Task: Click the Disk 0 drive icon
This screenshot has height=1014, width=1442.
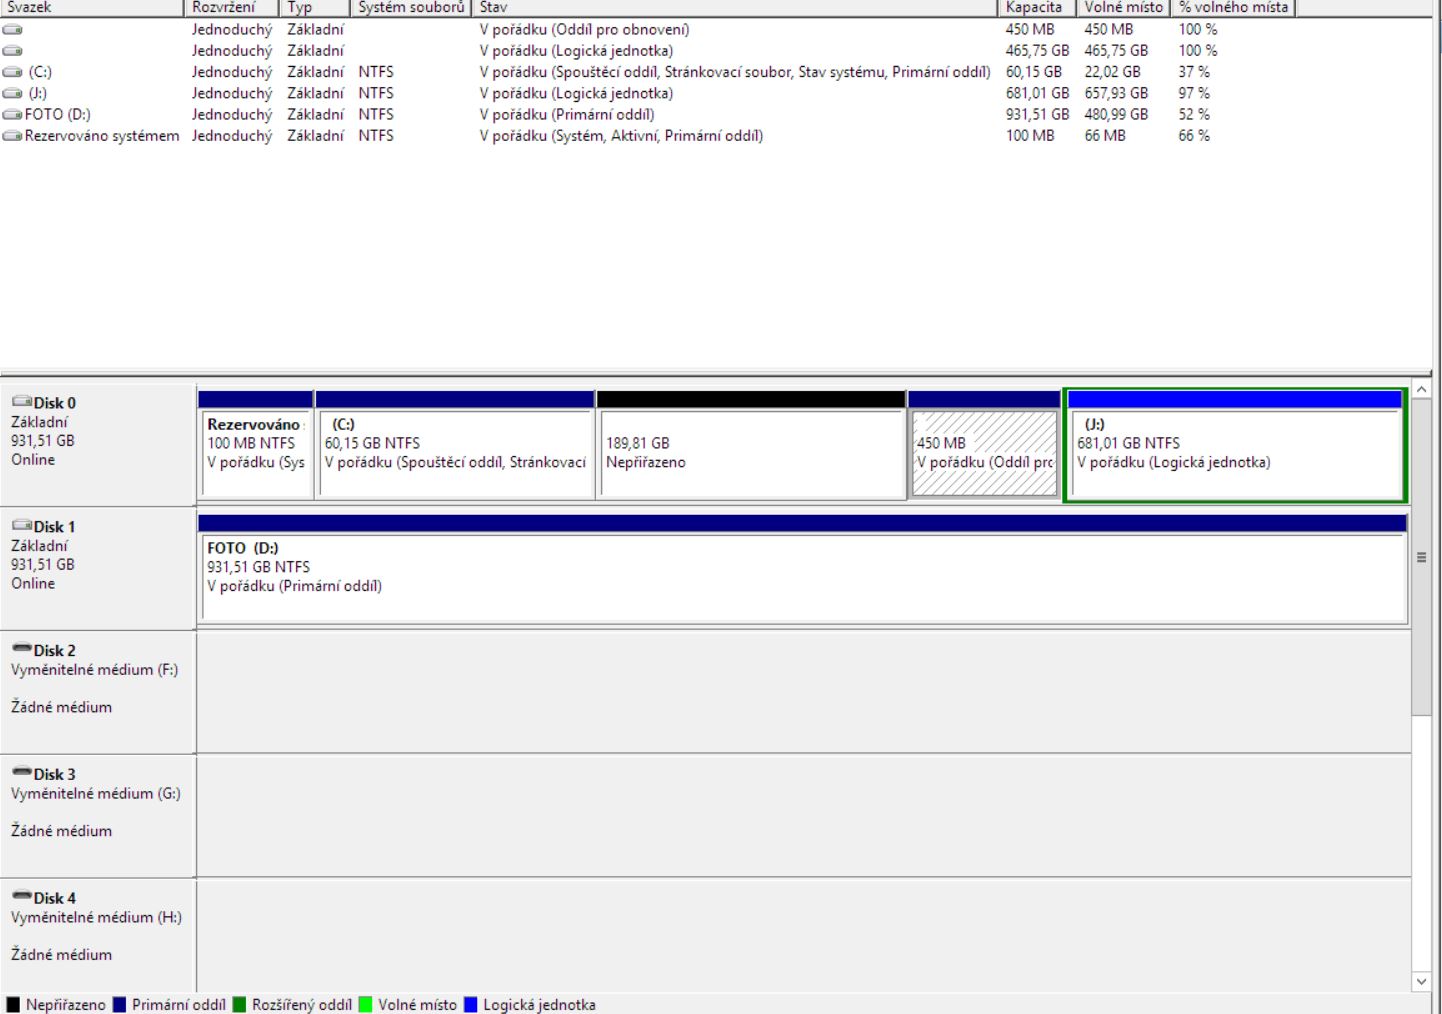Action: [21, 402]
